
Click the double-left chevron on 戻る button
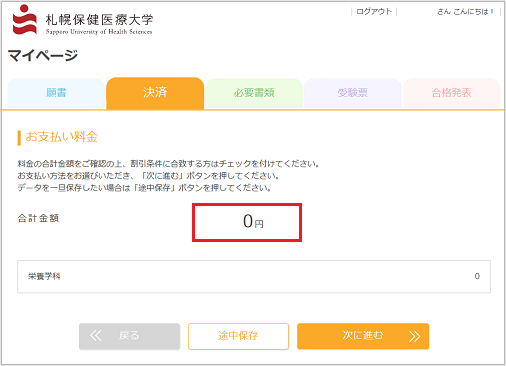coord(96,336)
